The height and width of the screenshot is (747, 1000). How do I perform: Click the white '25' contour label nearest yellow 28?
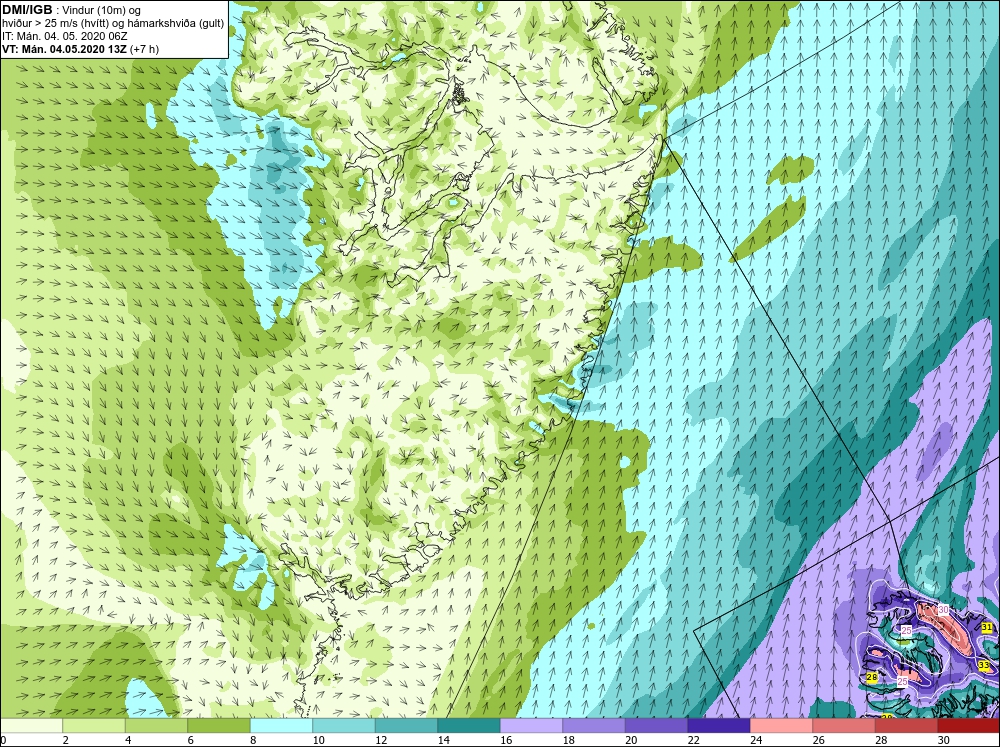coord(902,681)
